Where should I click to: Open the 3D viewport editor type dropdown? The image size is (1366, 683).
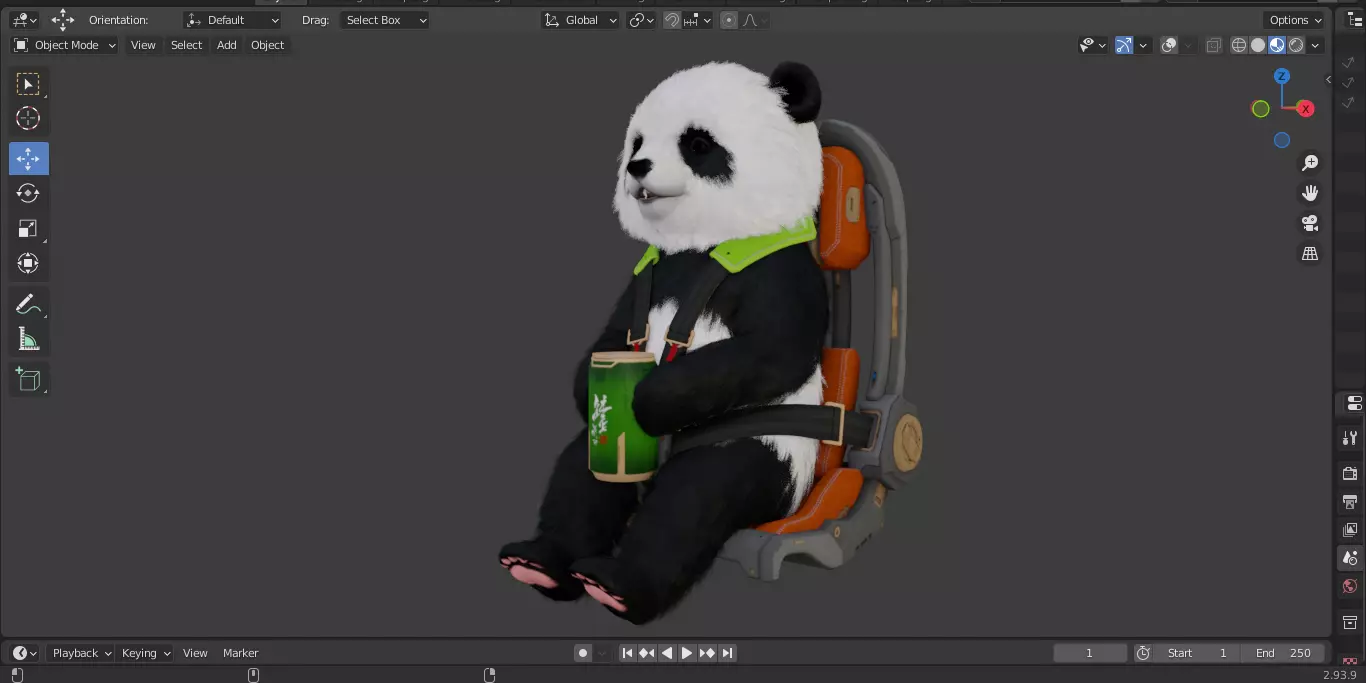24,20
